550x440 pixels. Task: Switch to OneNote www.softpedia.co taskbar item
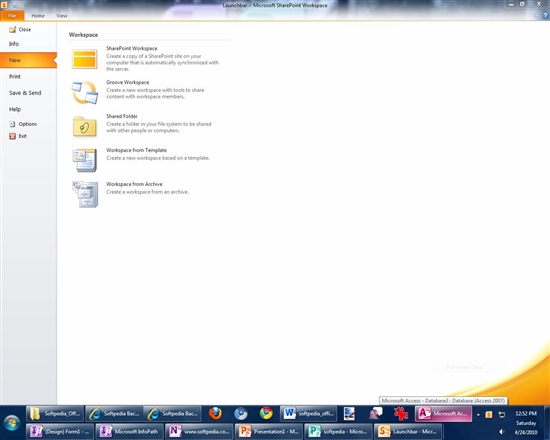pos(199,431)
